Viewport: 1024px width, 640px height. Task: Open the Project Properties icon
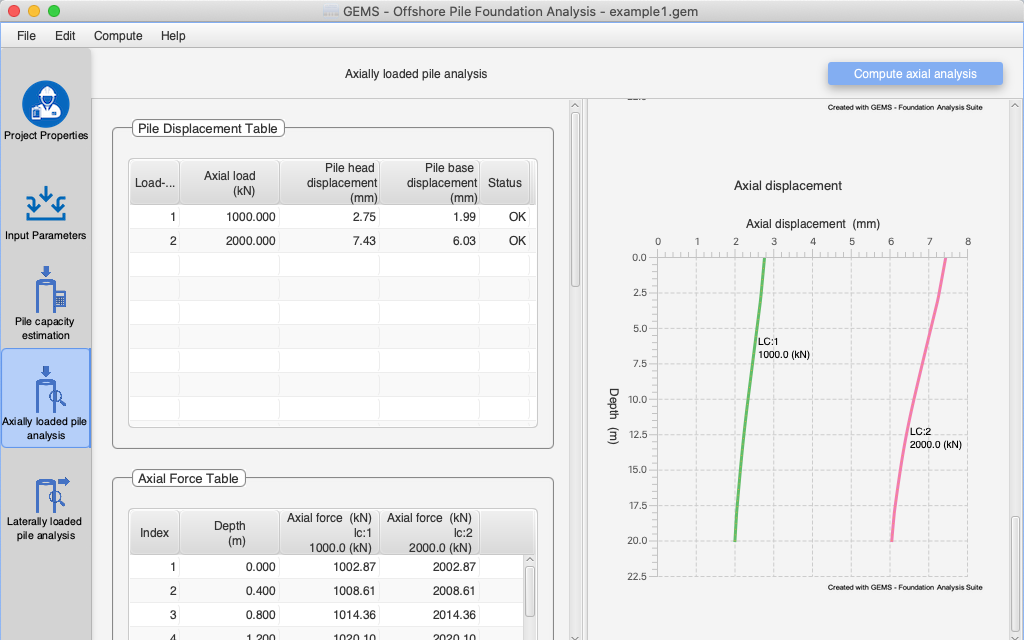click(x=46, y=104)
